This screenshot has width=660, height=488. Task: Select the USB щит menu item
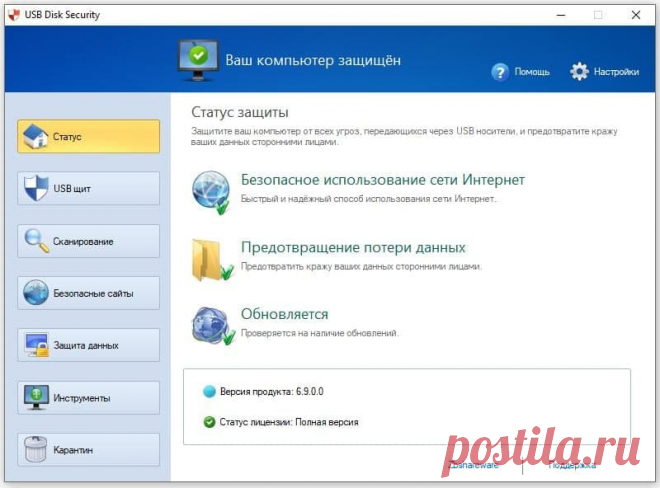click(88, 188)
